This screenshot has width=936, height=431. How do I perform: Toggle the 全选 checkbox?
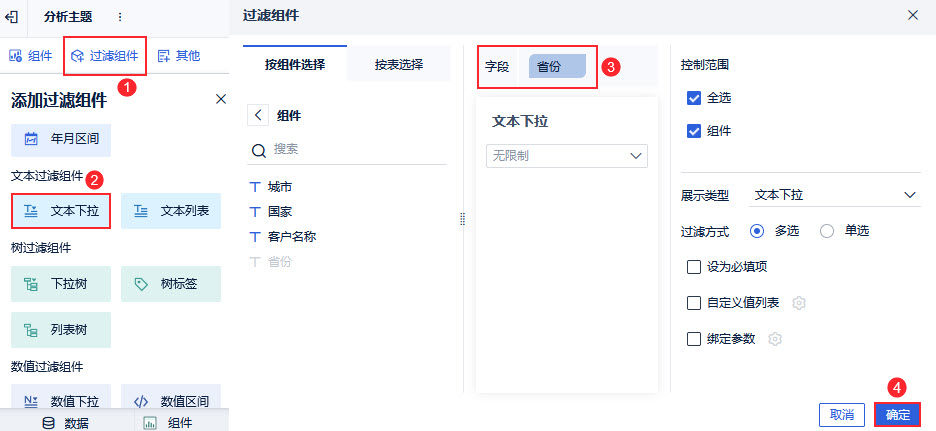click(694, 98)
